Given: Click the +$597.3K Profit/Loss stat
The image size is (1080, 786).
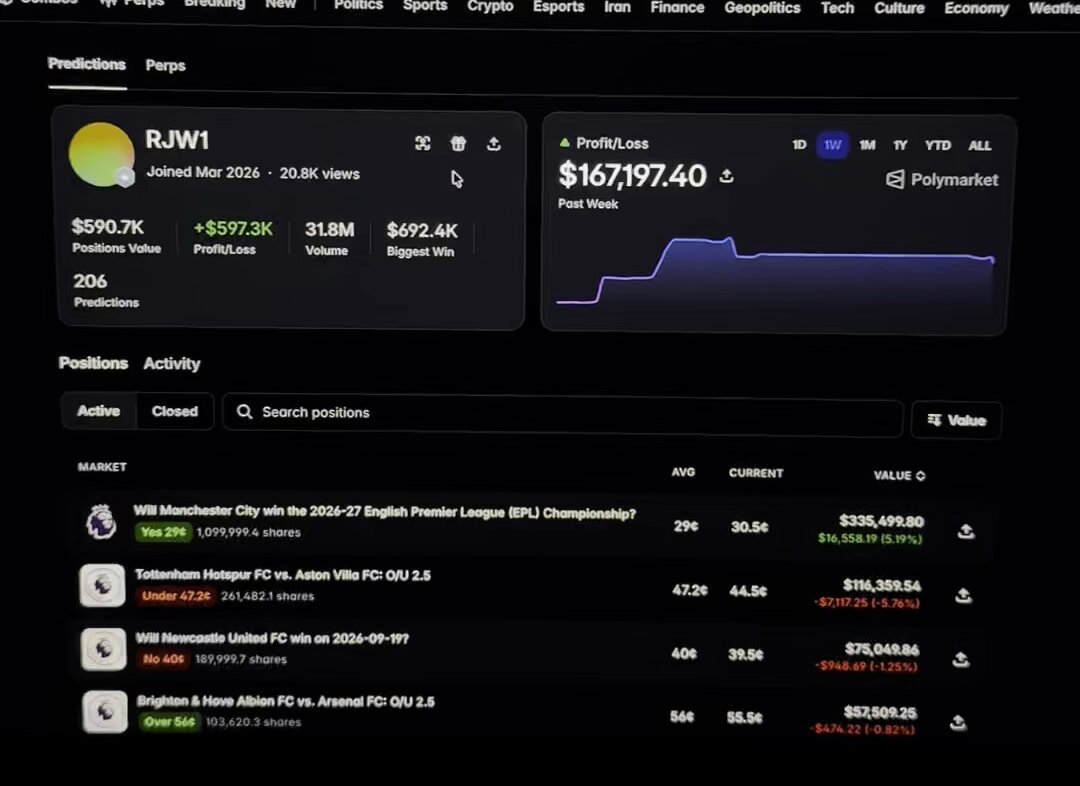Looking at the screenshot, I should [233, 238].
